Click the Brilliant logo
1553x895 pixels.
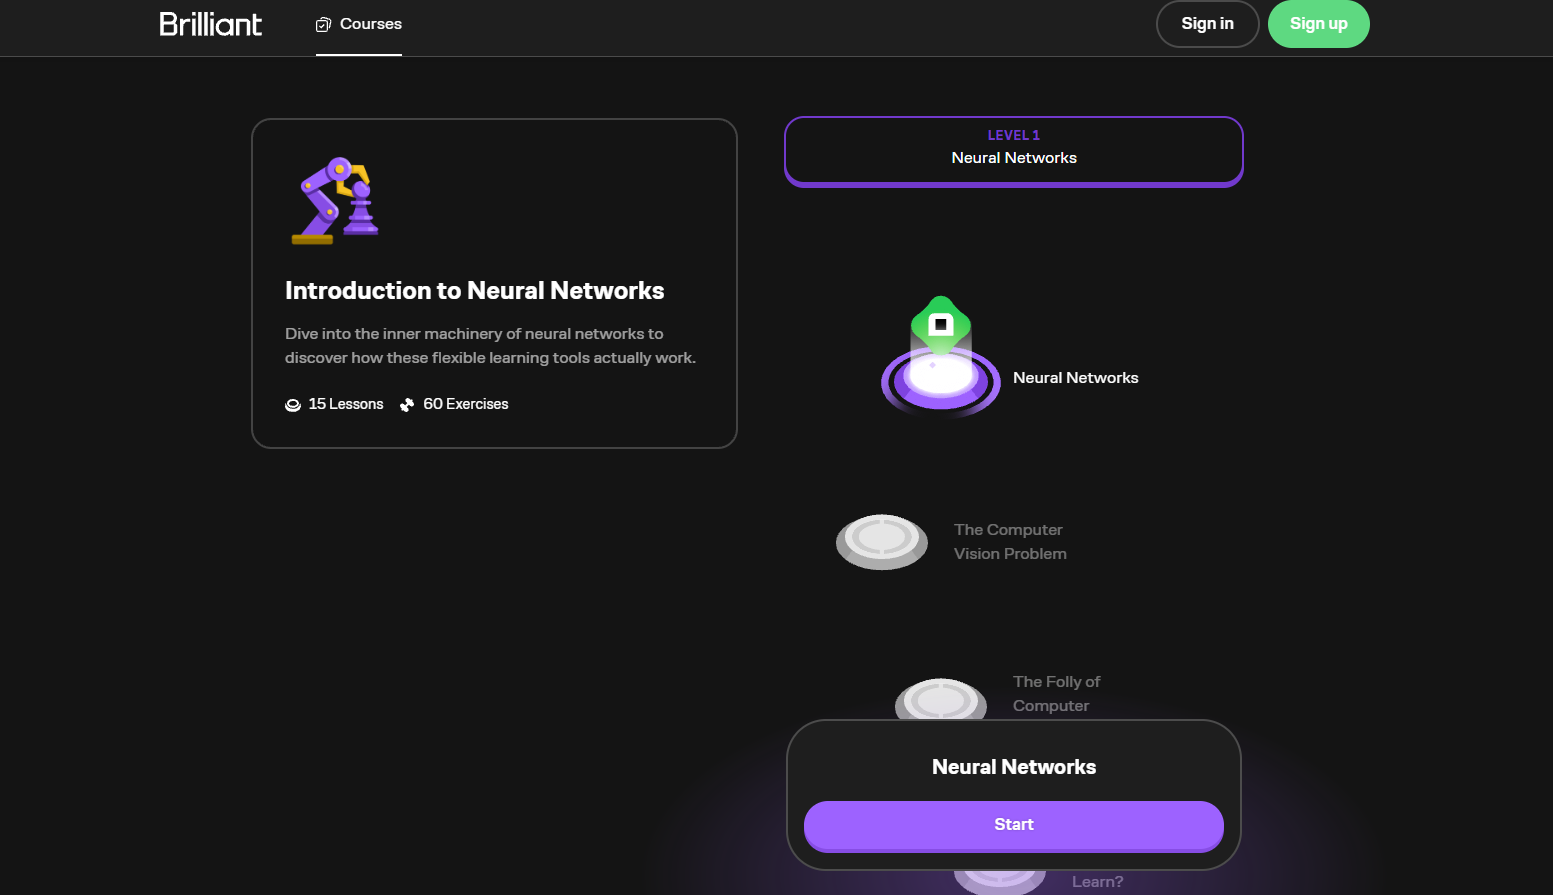click(210, 24)
